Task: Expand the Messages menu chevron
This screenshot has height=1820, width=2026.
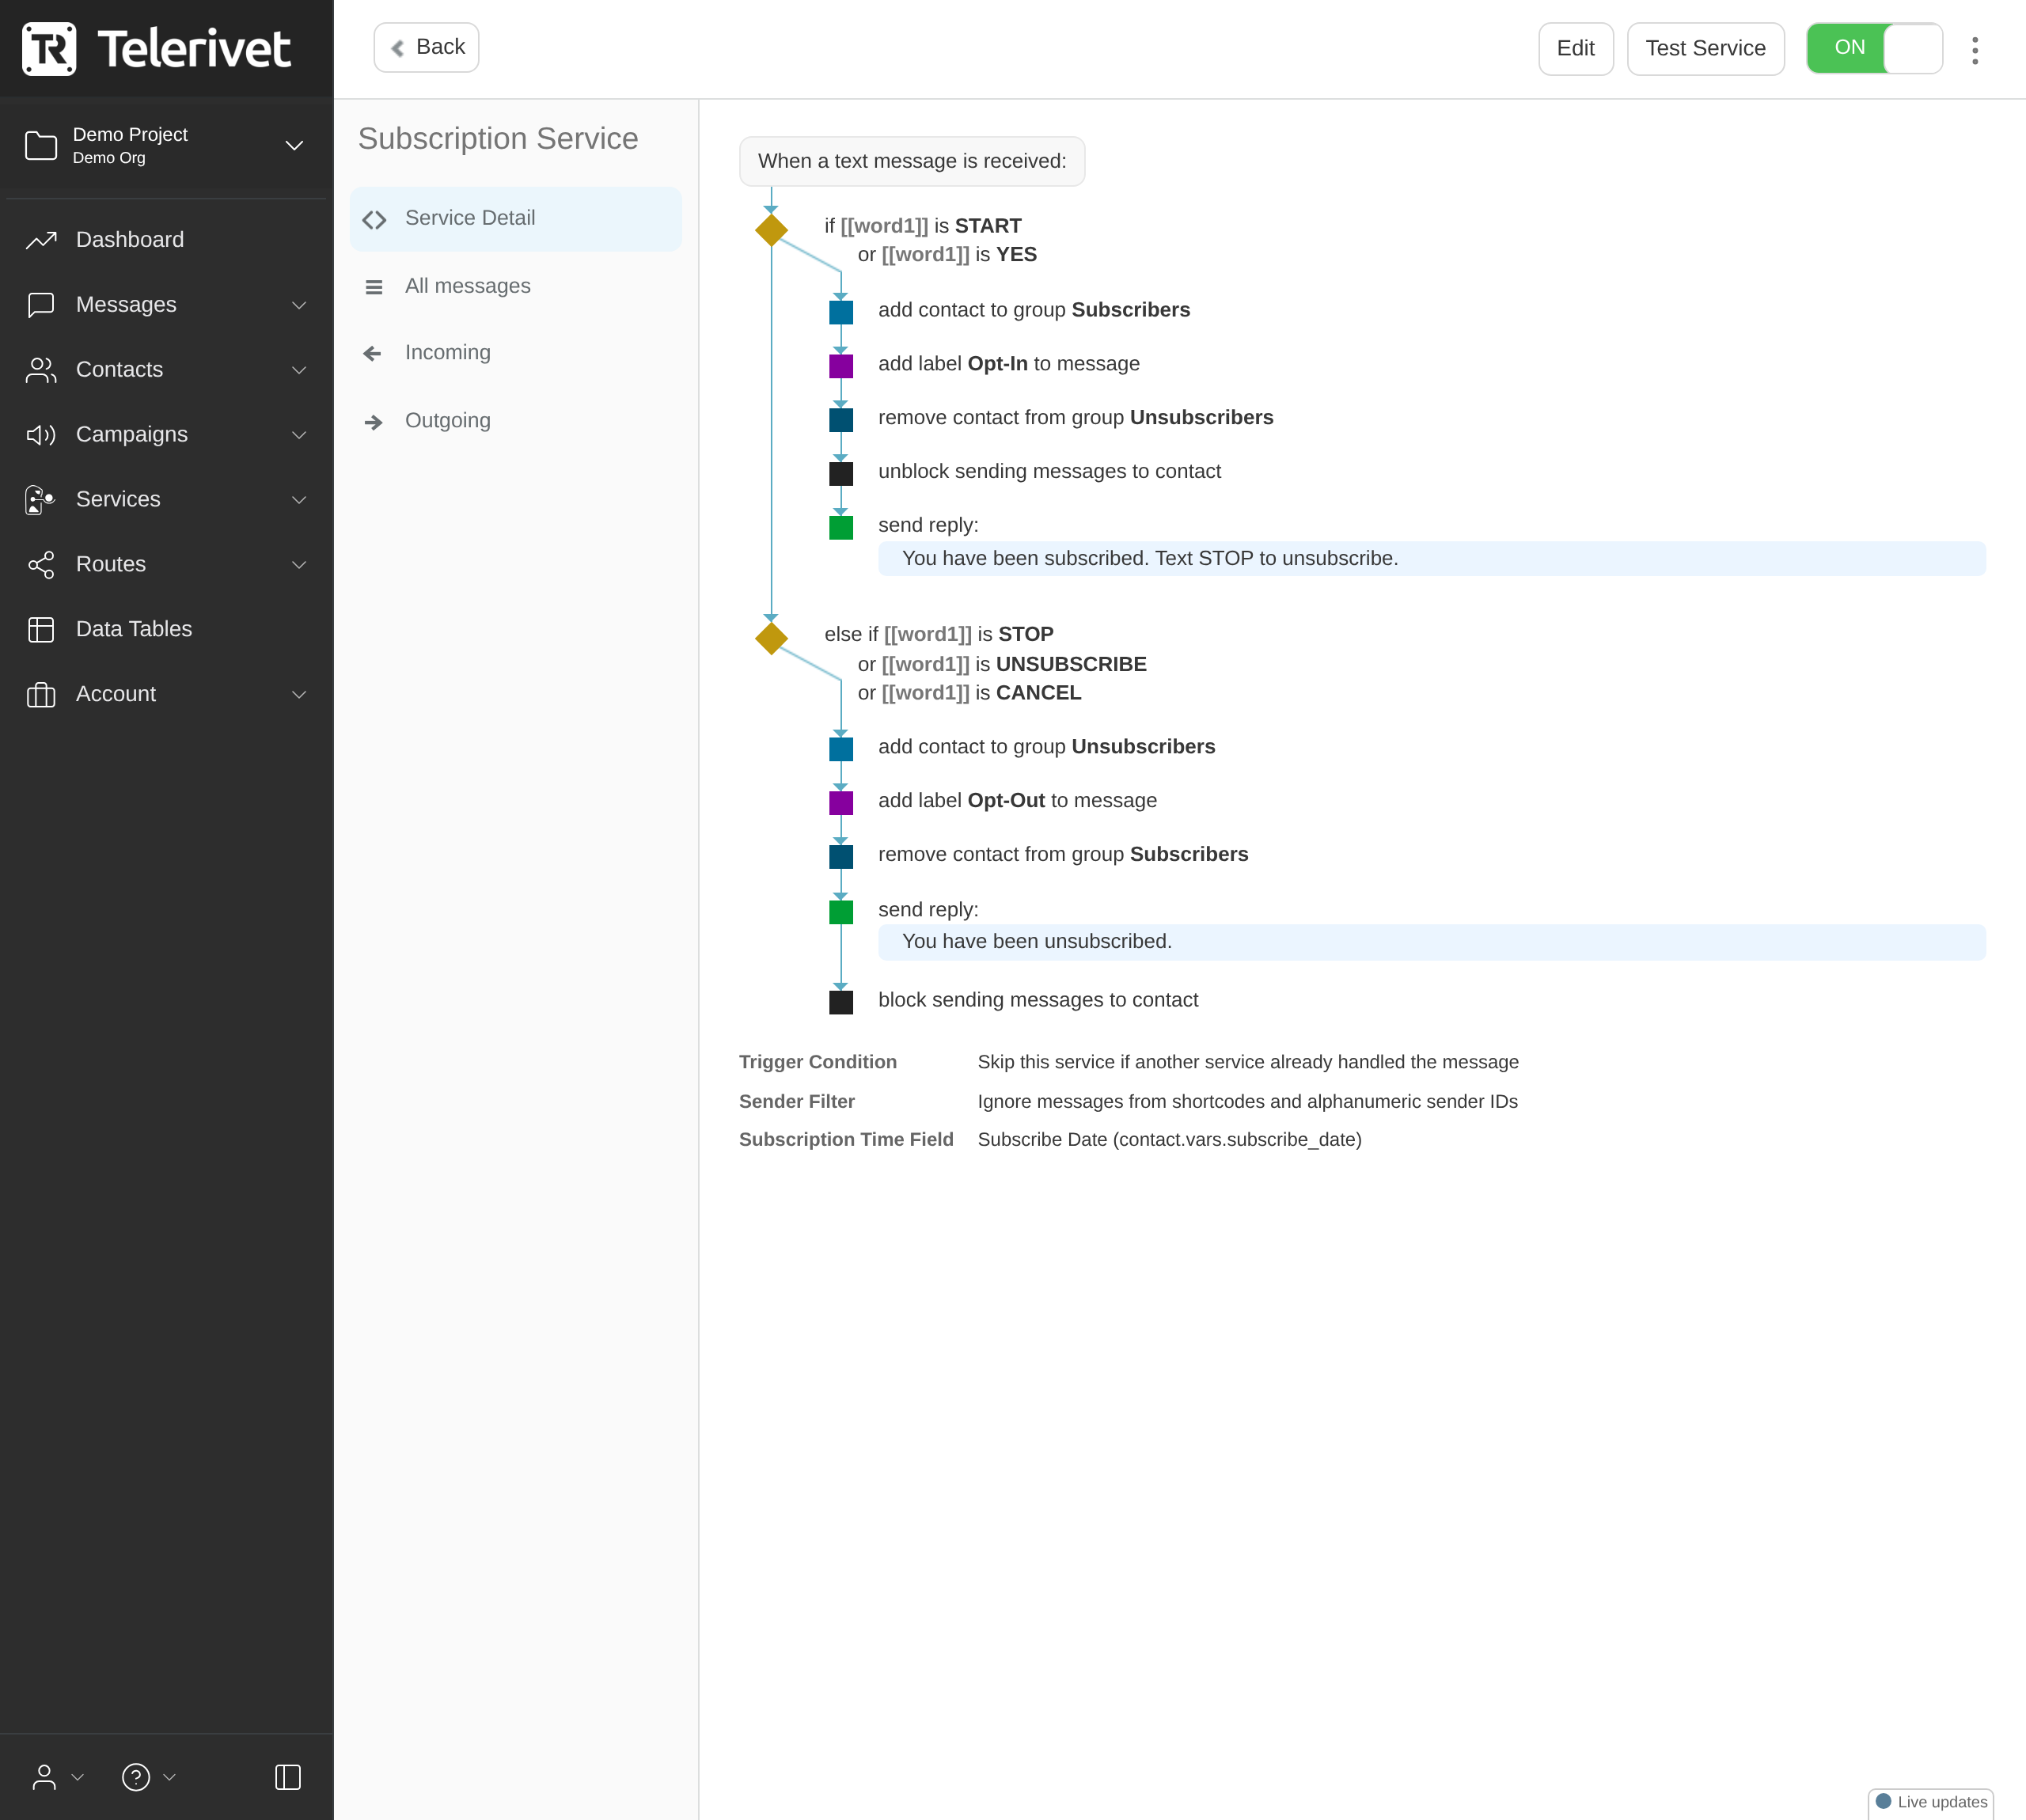Action: [x=299, y=305]
